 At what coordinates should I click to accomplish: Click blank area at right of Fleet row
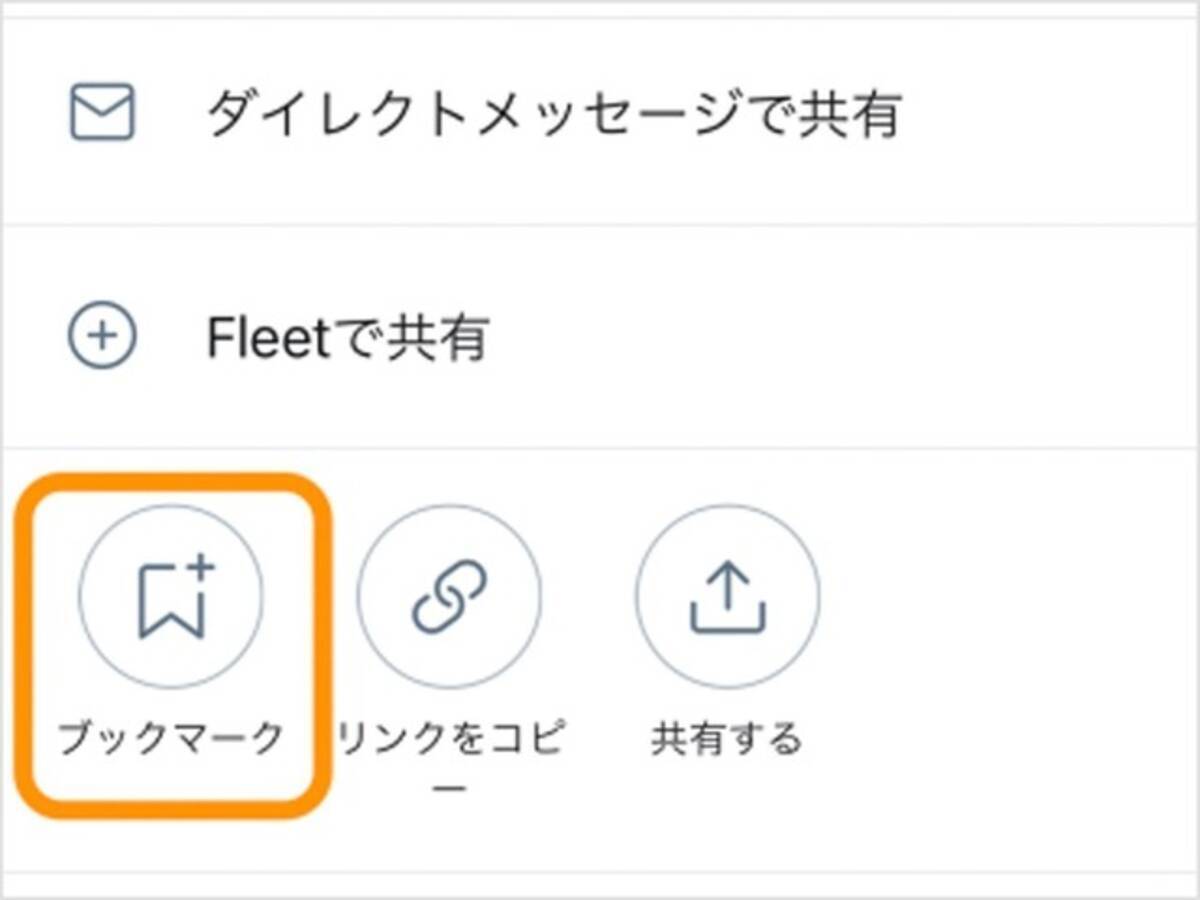900,338
